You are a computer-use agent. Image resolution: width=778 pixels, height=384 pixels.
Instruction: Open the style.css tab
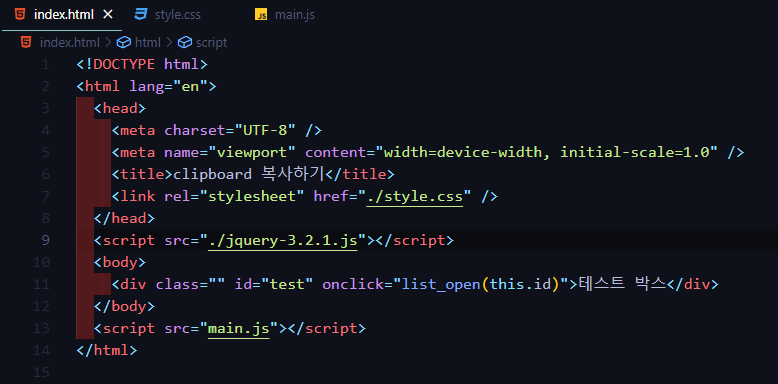(x=177, y=15)
